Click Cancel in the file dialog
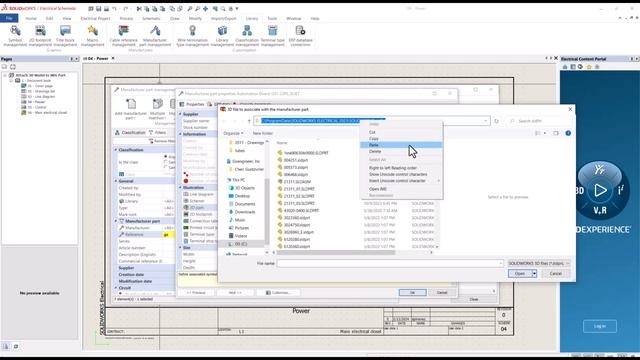Screen dimensions: 640x360 tap(556, 273)
